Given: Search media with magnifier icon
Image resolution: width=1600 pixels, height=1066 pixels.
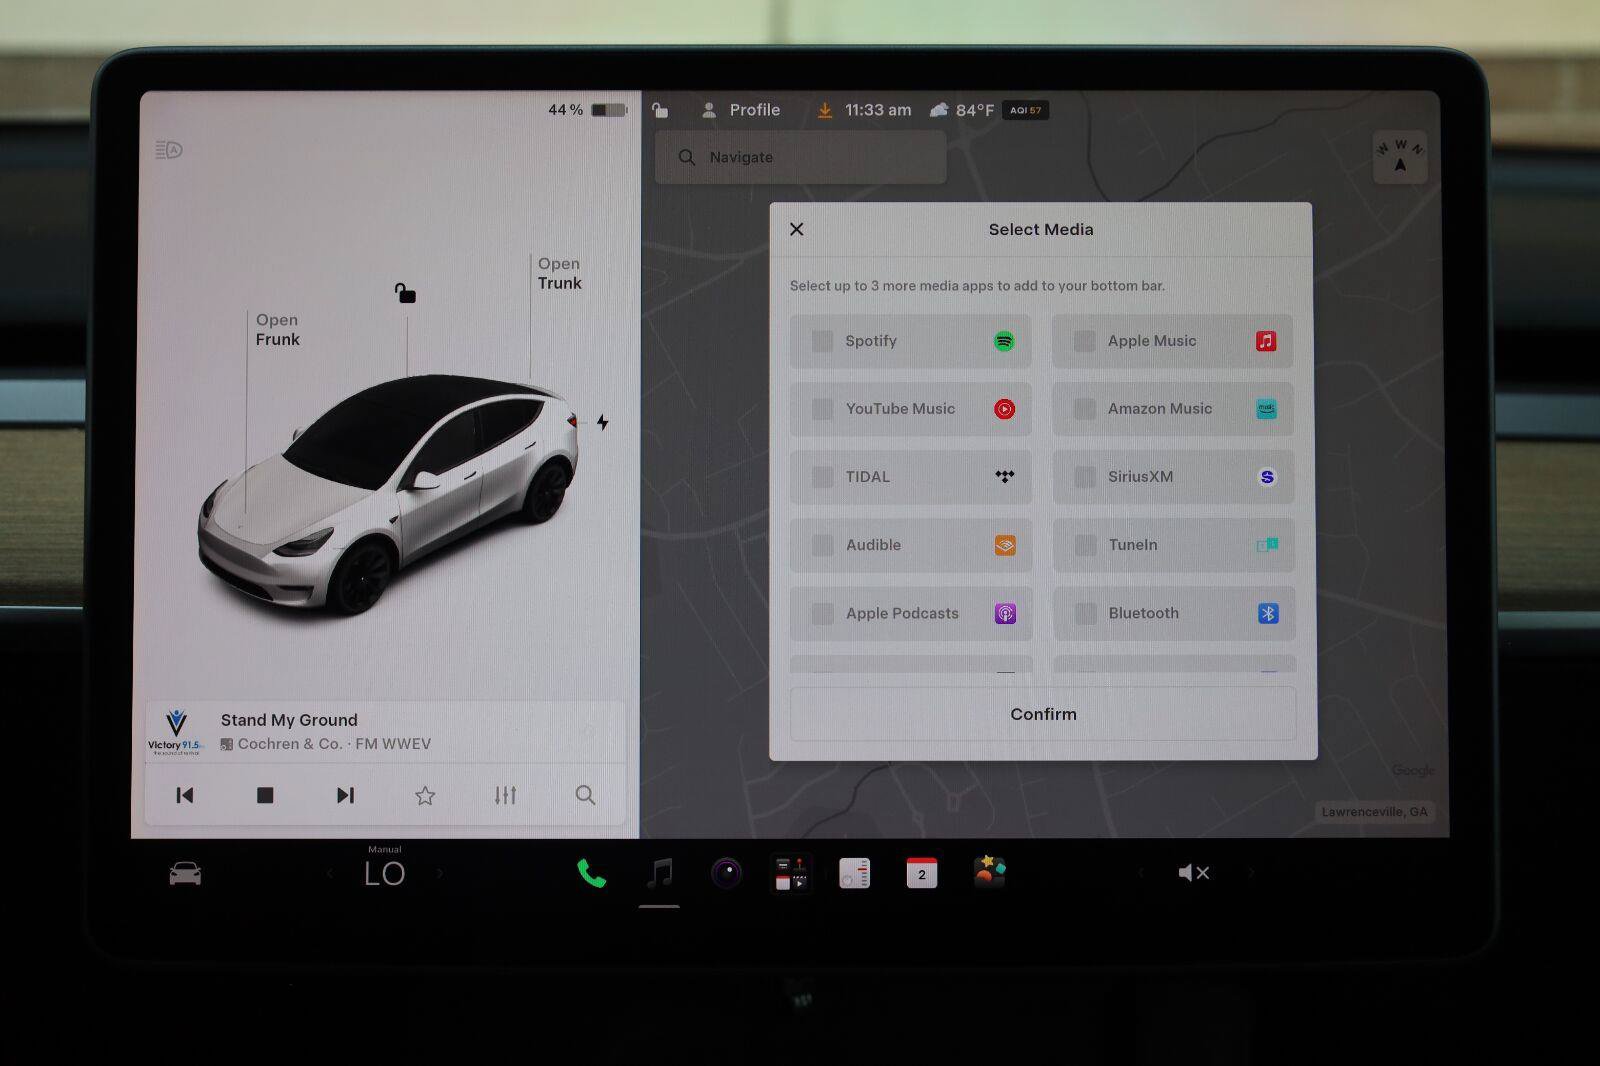Looking at the screenshot, I should point(585,795).
